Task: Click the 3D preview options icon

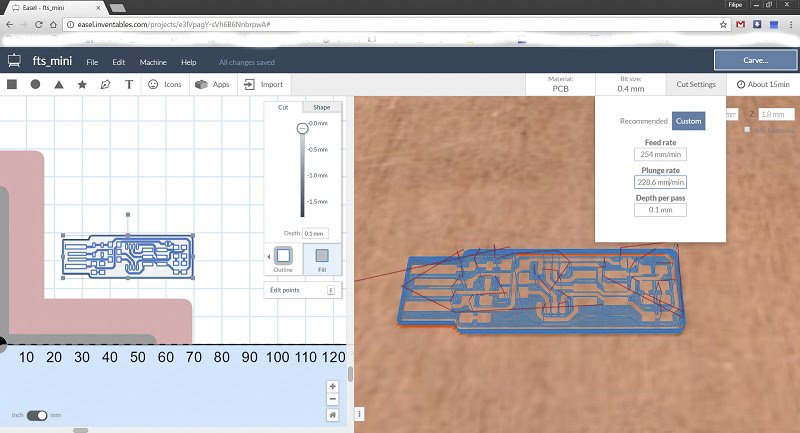Action: click(359, 414)
